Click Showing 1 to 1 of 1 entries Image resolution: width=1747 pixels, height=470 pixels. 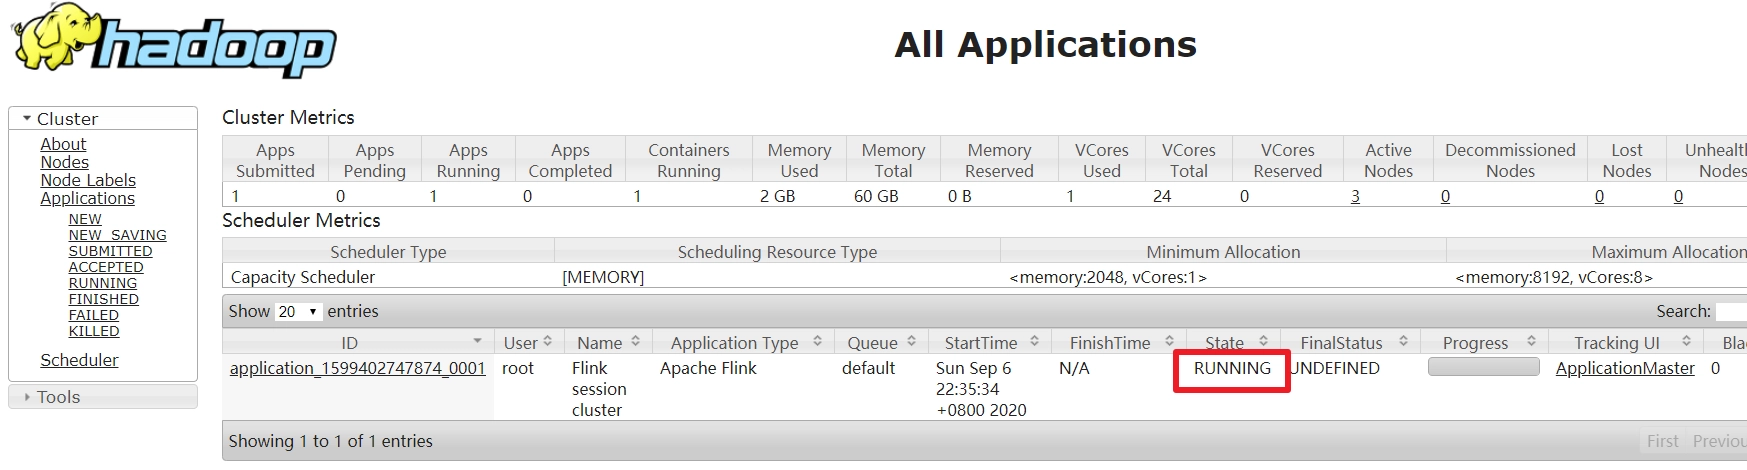[x=331, y=441]
